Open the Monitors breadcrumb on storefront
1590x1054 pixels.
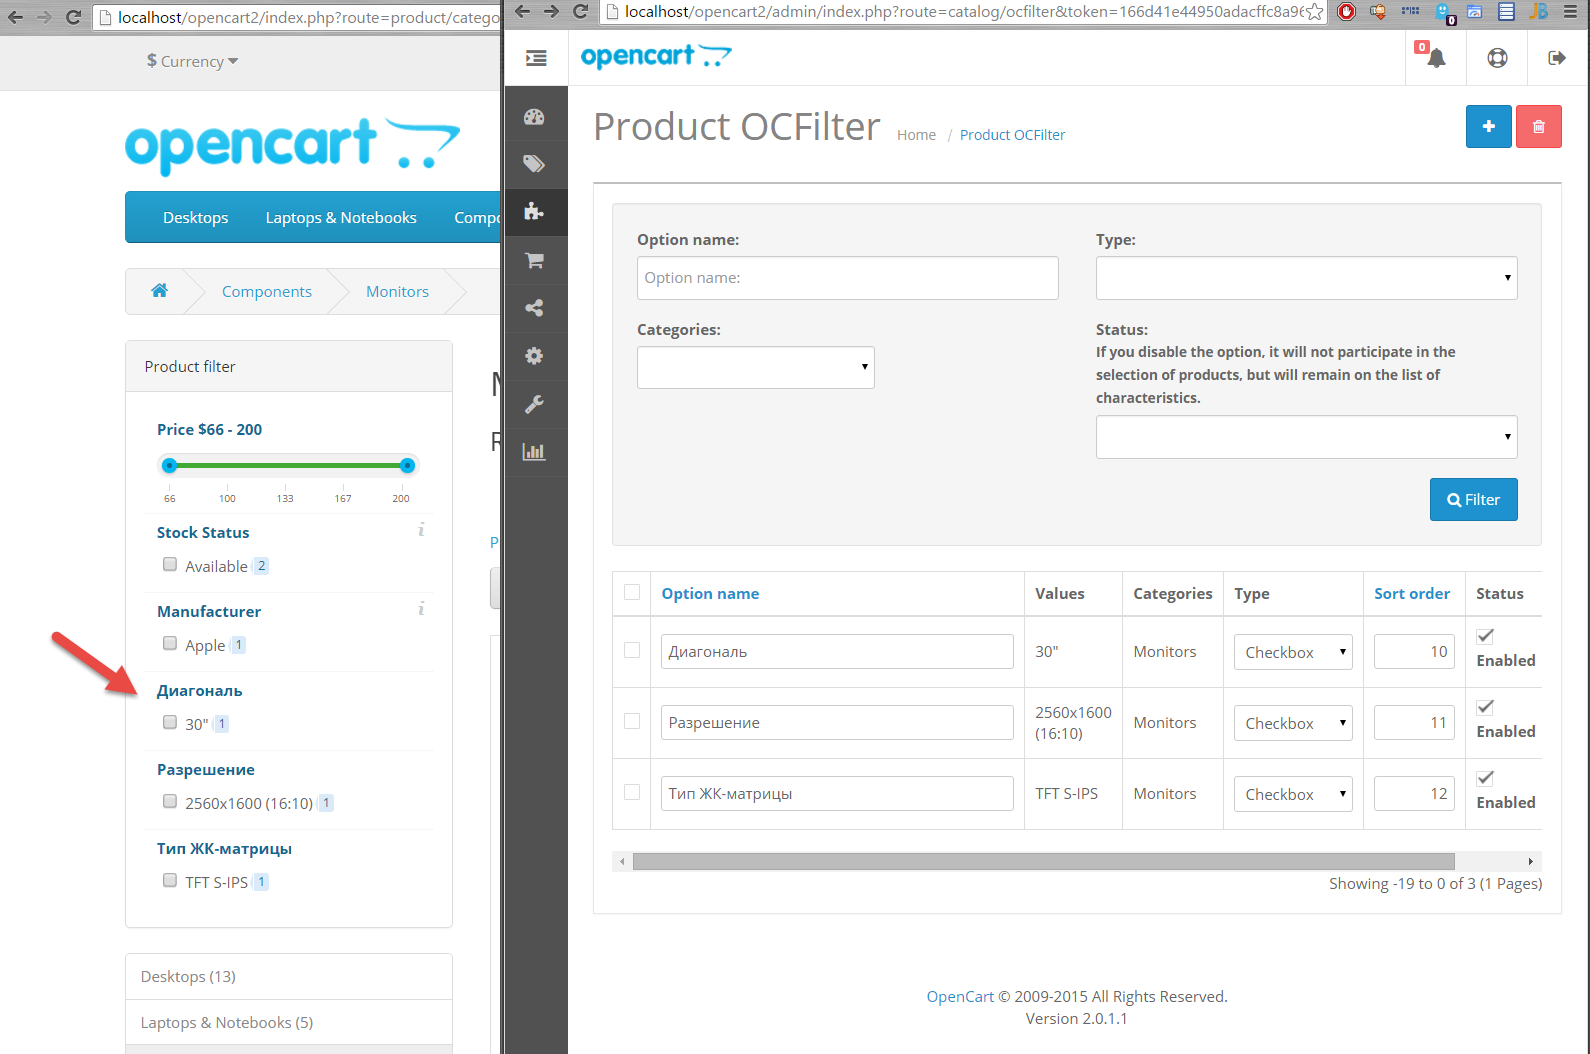tap(397, 291)
